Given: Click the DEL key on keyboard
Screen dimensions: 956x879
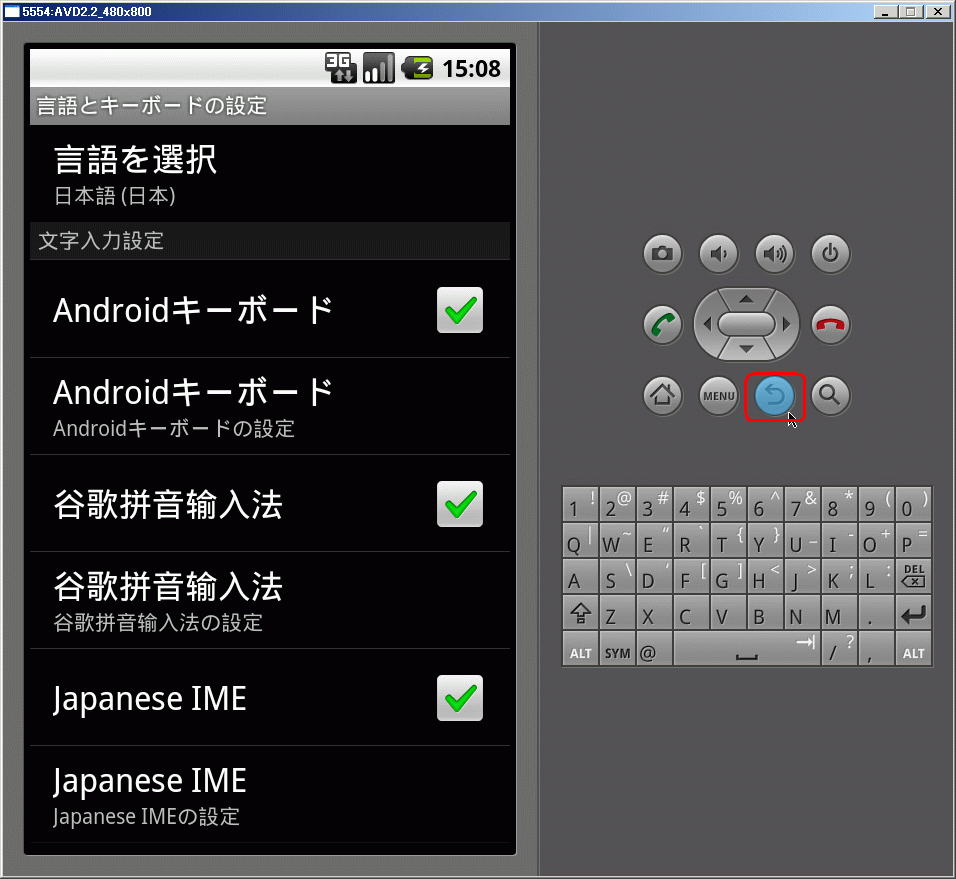Looking at the screenshot, I should 913,576.
